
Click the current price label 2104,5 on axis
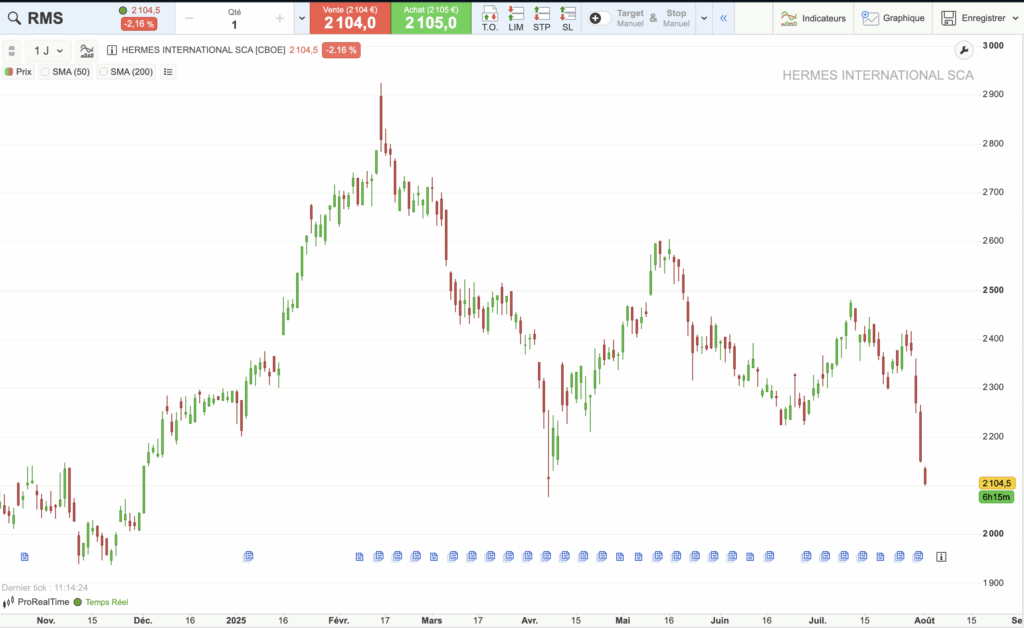[x=997, y=483]
